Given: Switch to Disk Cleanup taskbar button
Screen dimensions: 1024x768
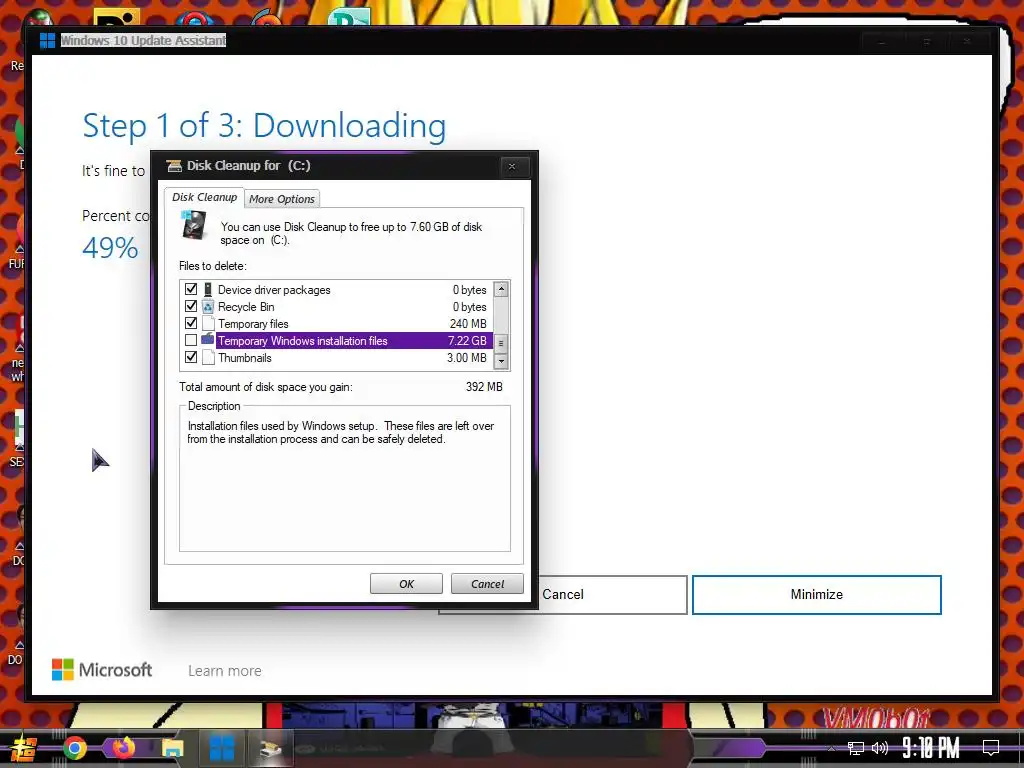Looking at the screenshot, I should 270,750.
